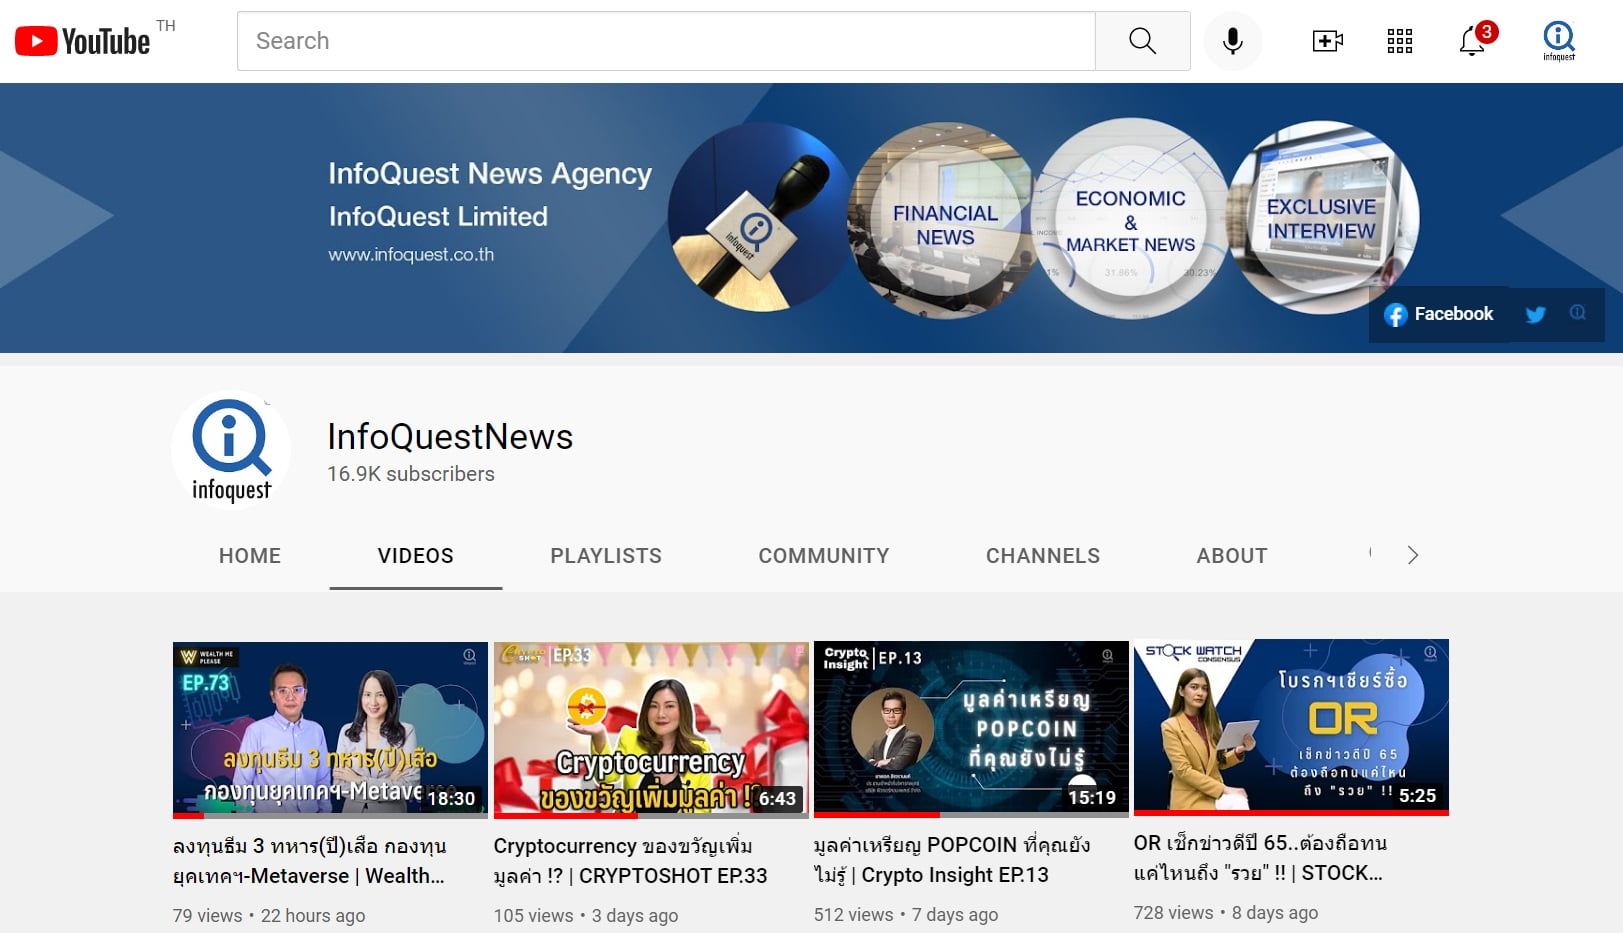Click the '728 views • 8 days ago' text
The width and height of the screenshot is (1623, 933).
[1226, 913]
